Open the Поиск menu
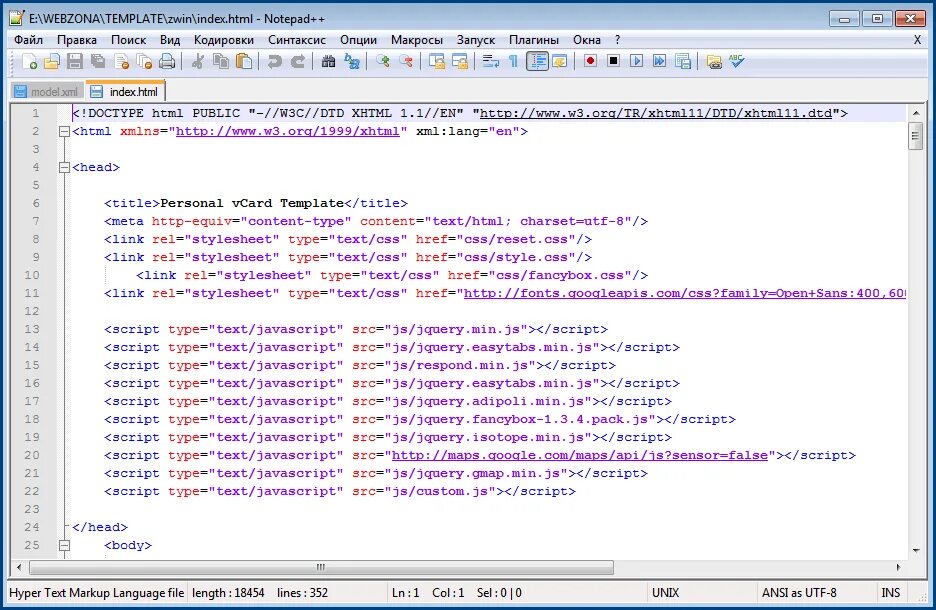Image resolution: width=936 pixels, height=610 pixels. pyautogui.click(x=128, y=40)
